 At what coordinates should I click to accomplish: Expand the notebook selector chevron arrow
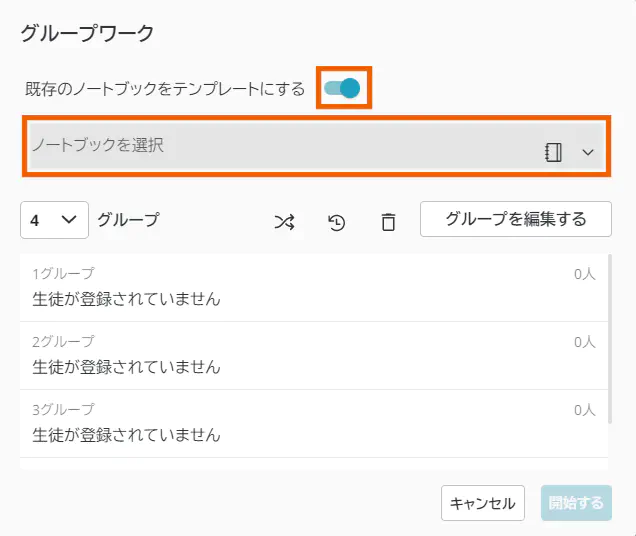coord(588,152)
